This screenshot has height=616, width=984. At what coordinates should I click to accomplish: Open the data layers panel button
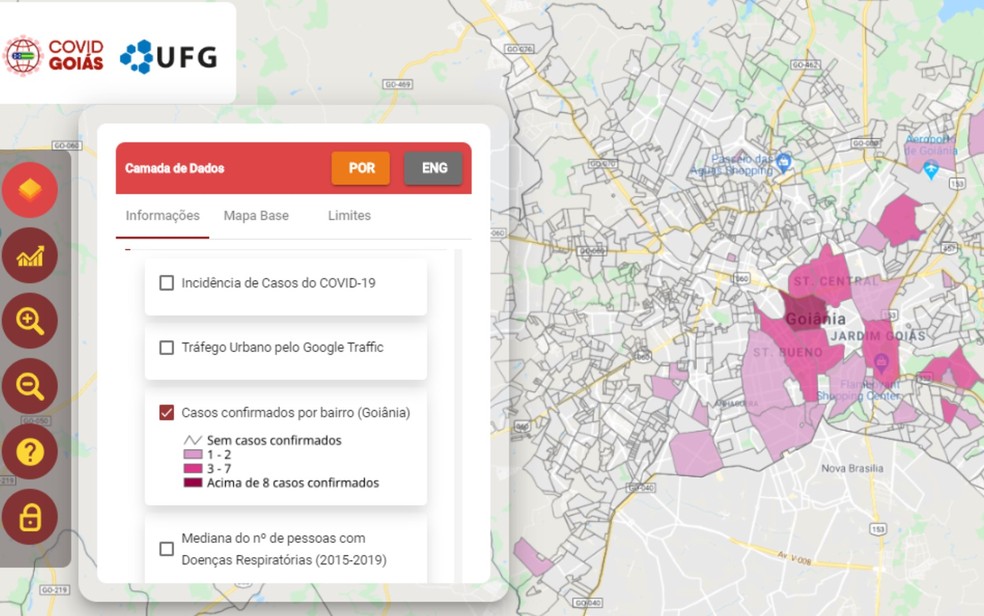tap(29, 189)
